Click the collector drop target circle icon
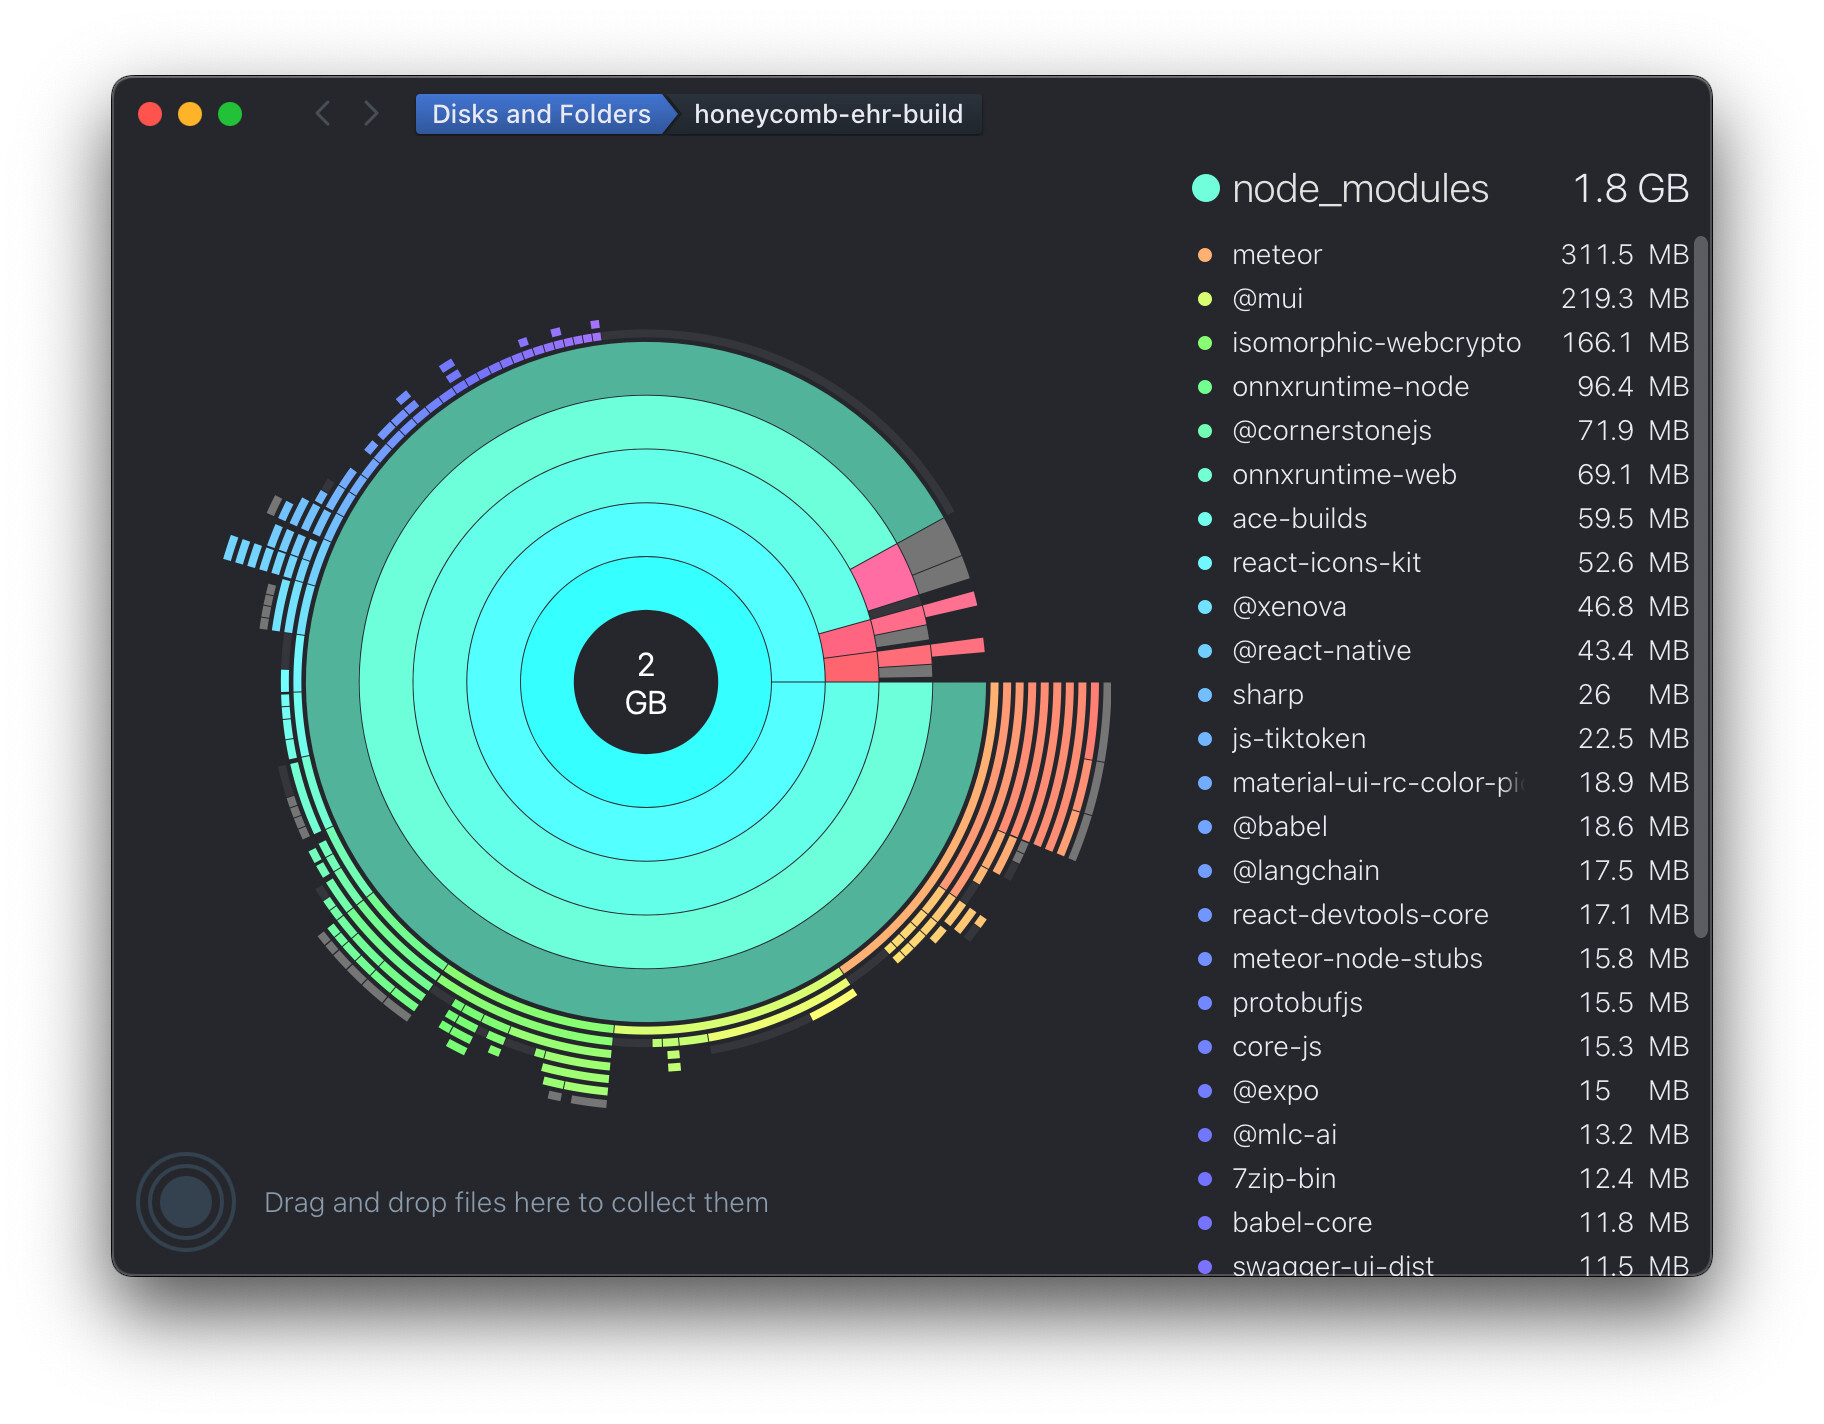 click(186, 1201)
